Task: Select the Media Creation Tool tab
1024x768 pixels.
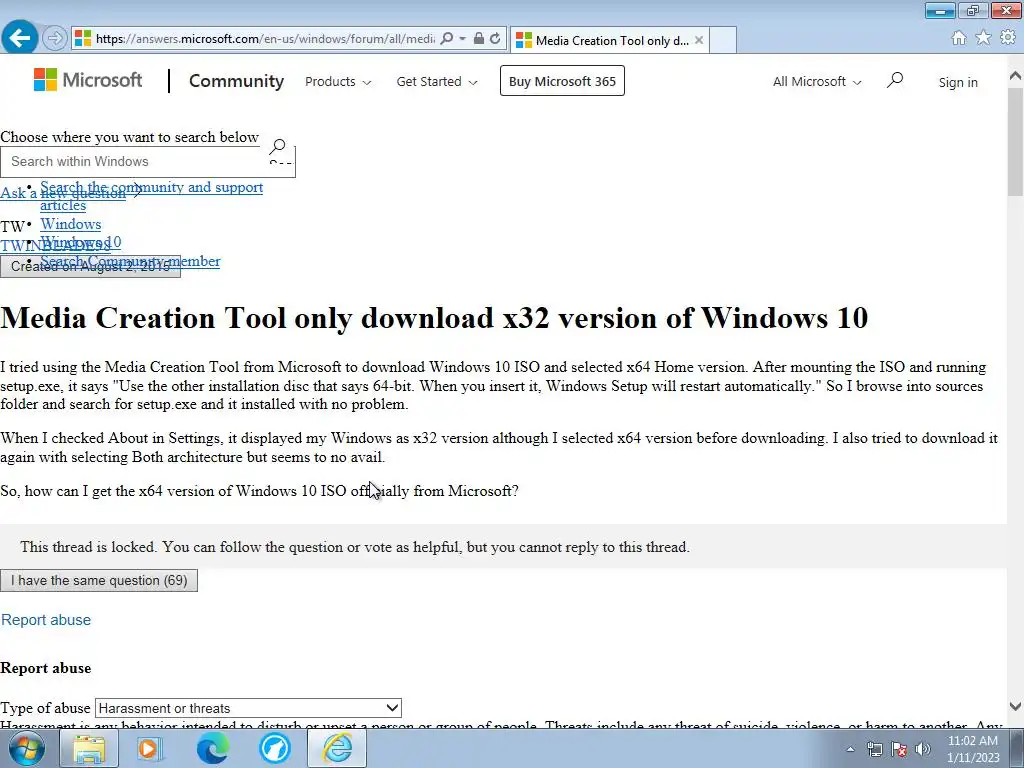Action: pyautogui.click(x=610, y=40)
